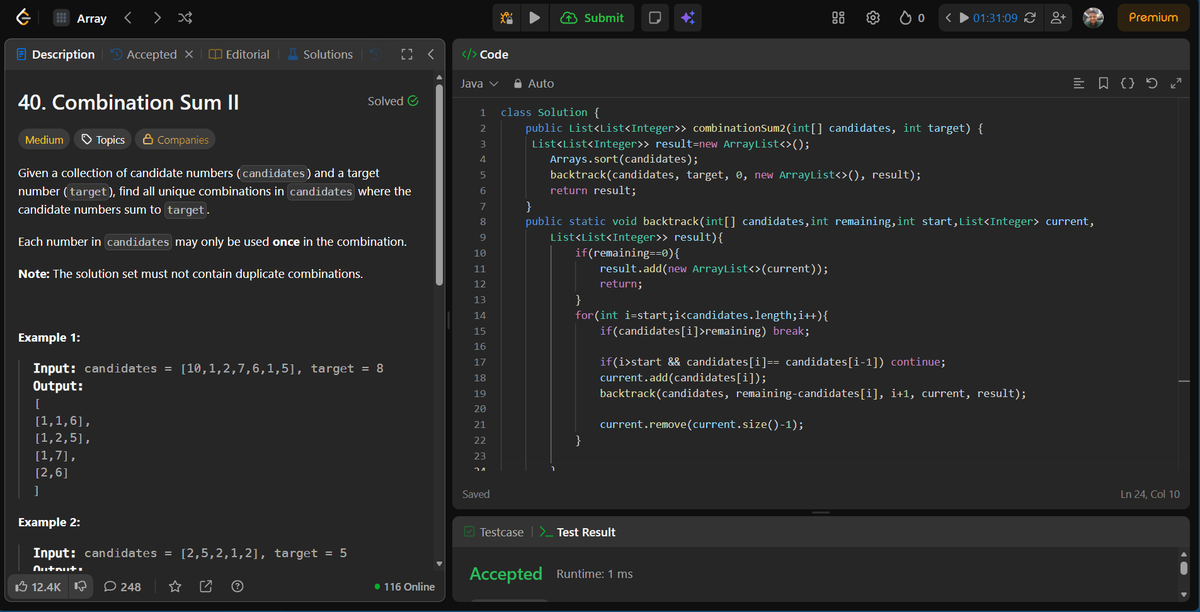1200x612 pixels.
Task: Open the layout grid icon
Action: coord(840,18)
